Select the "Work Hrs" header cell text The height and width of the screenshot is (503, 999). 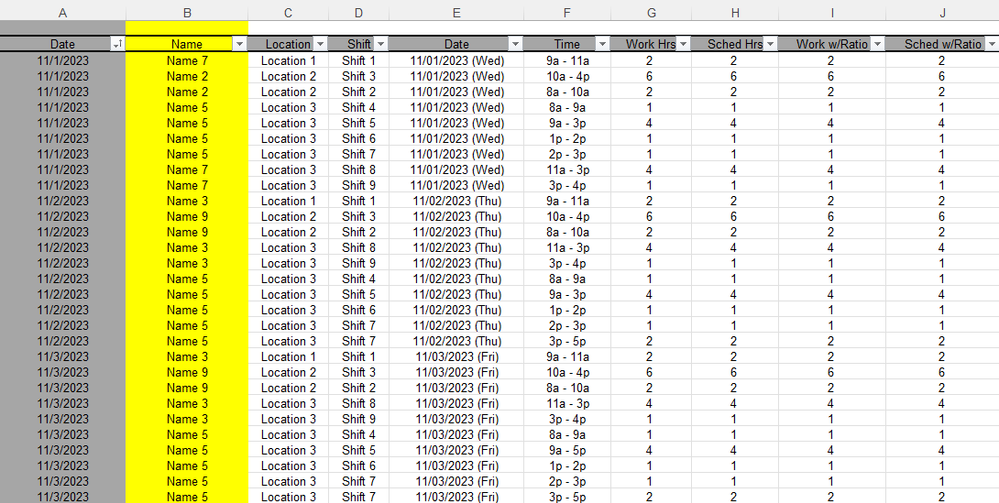(650, 45)
